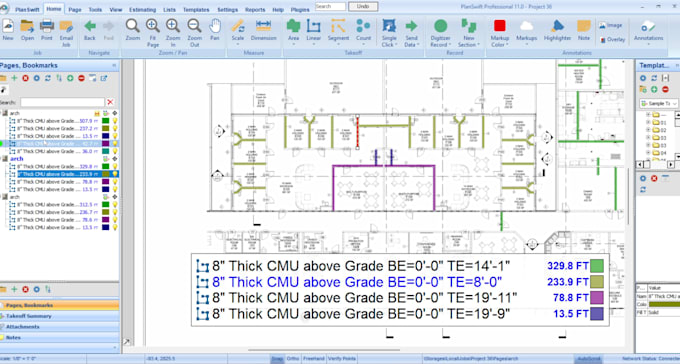Toggle Snap in the status bar
This screenshot has width=680, height=364.
[277, 359]
